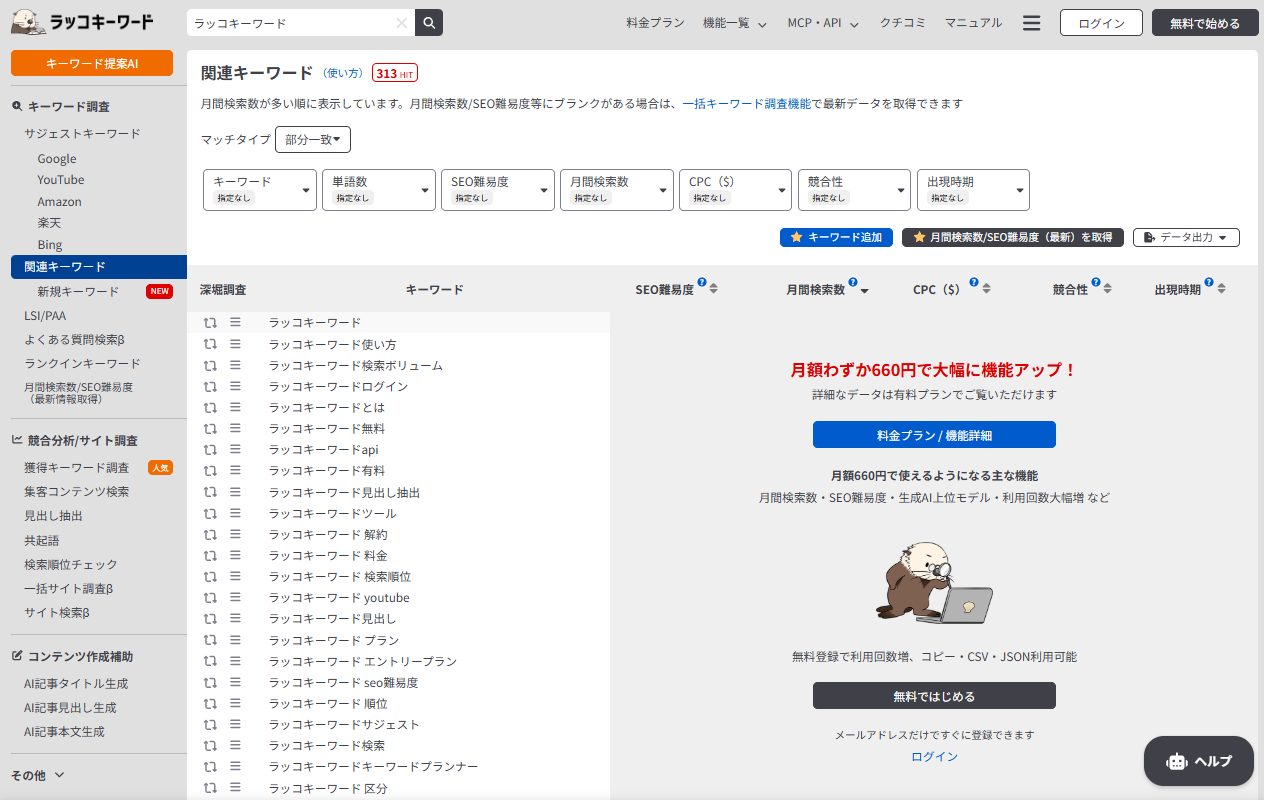Screen dimensions: 1264x800
Task: Click the ログイン button in header
Action: pyautogui.click(x=1101, y=23)
